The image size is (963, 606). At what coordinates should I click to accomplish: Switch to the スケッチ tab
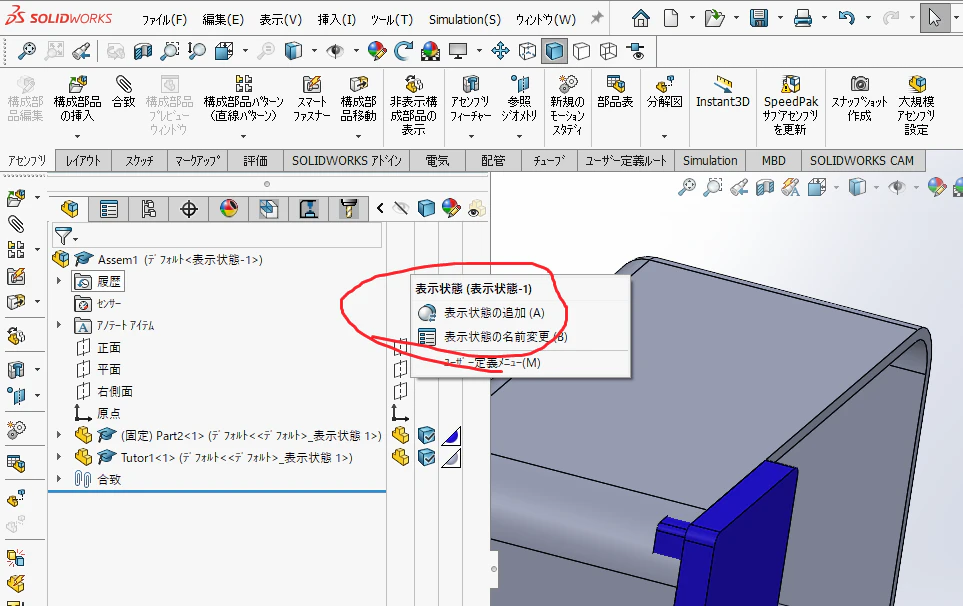point(139,161)
